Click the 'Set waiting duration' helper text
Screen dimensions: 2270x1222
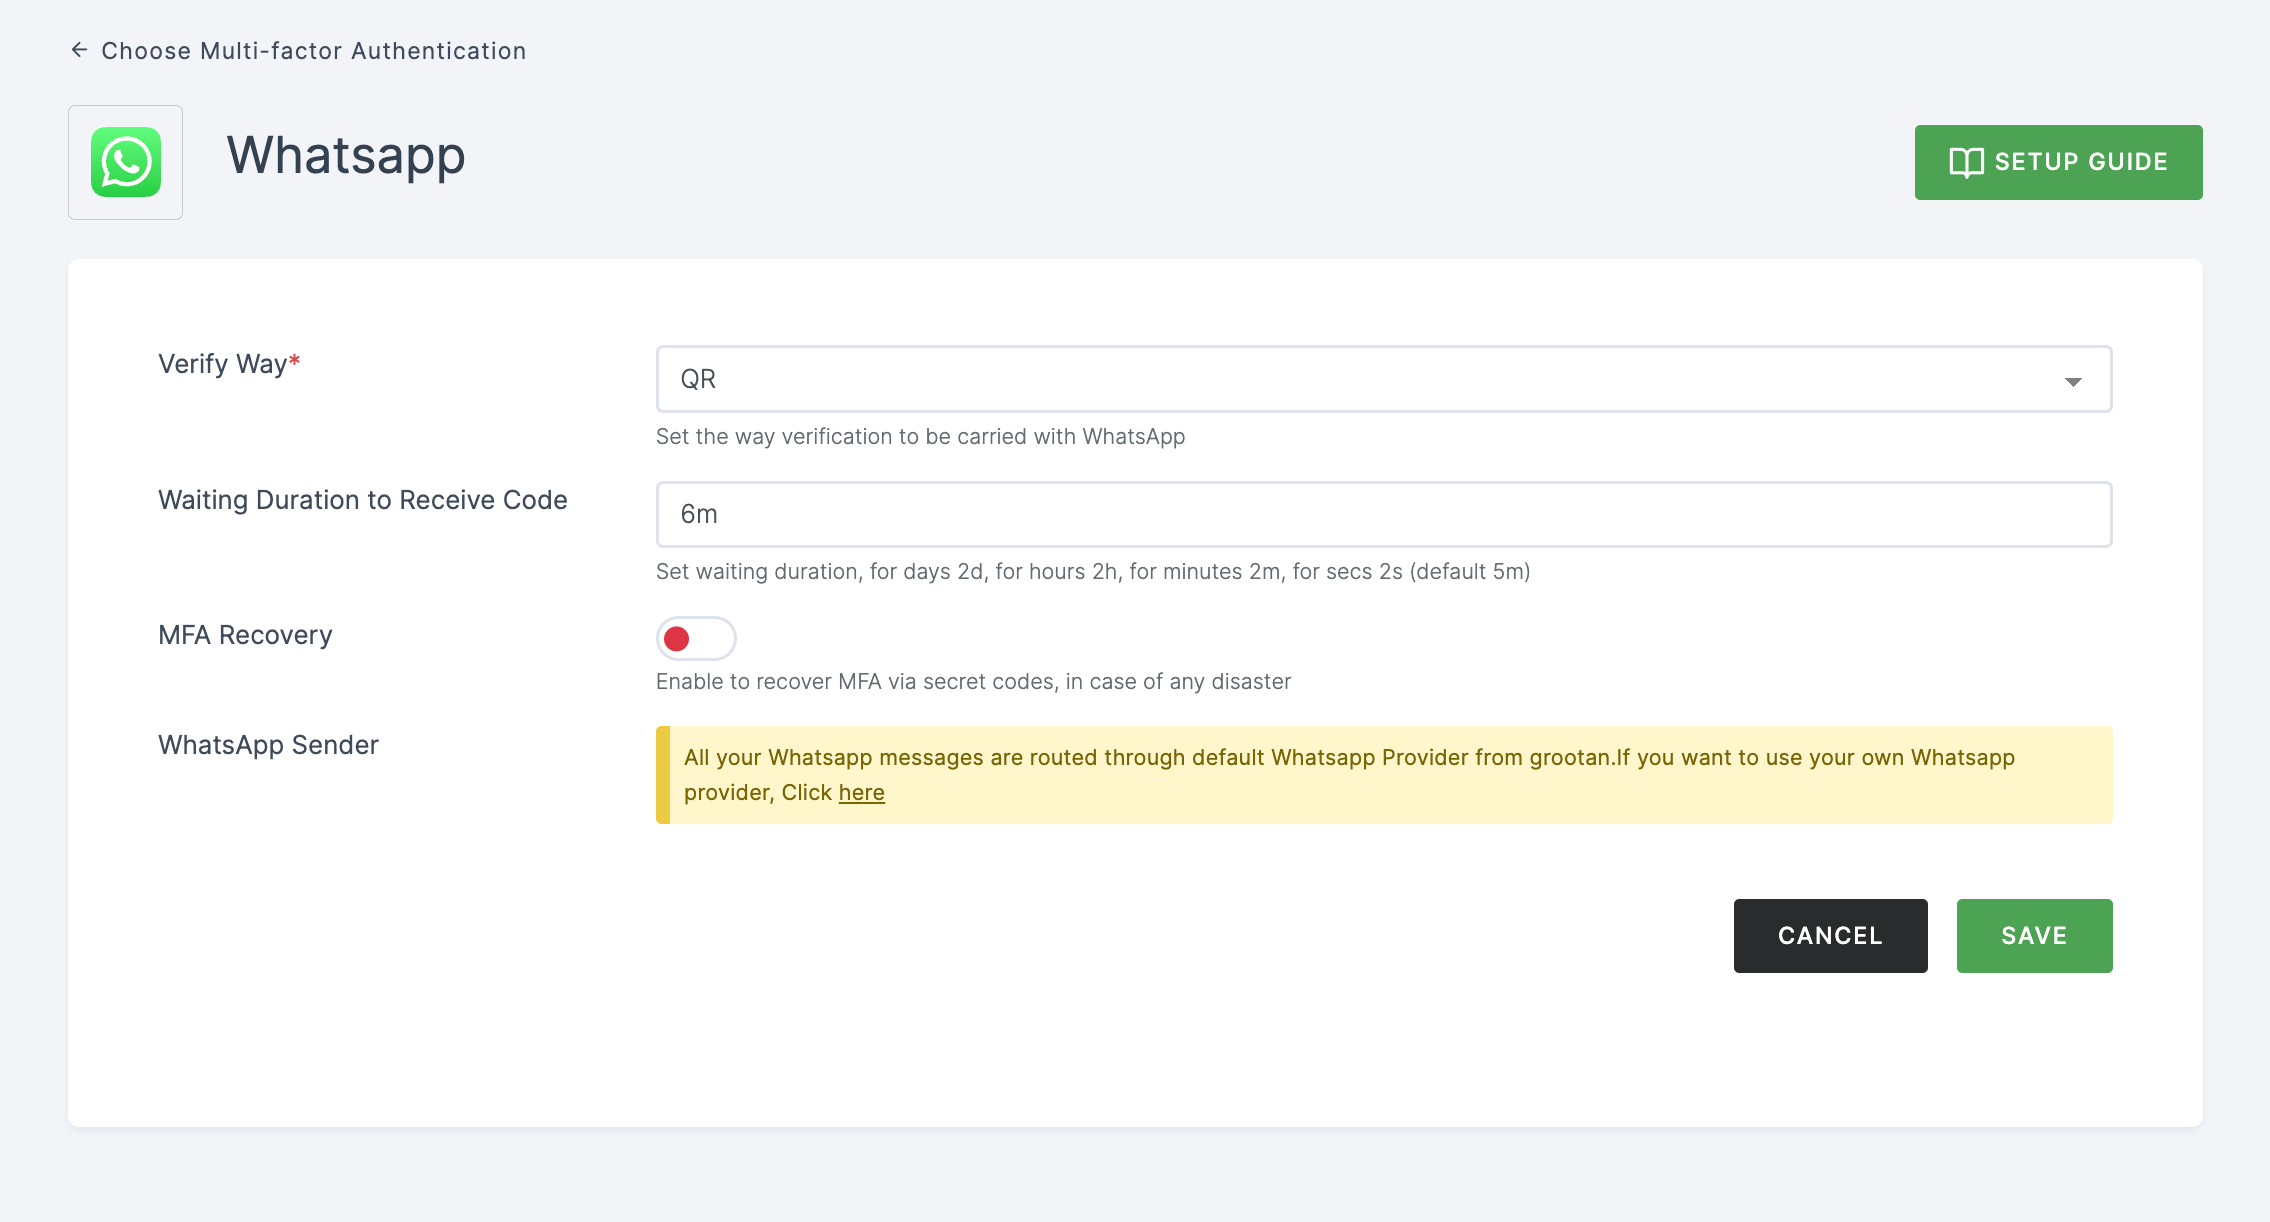[1093, 572]
